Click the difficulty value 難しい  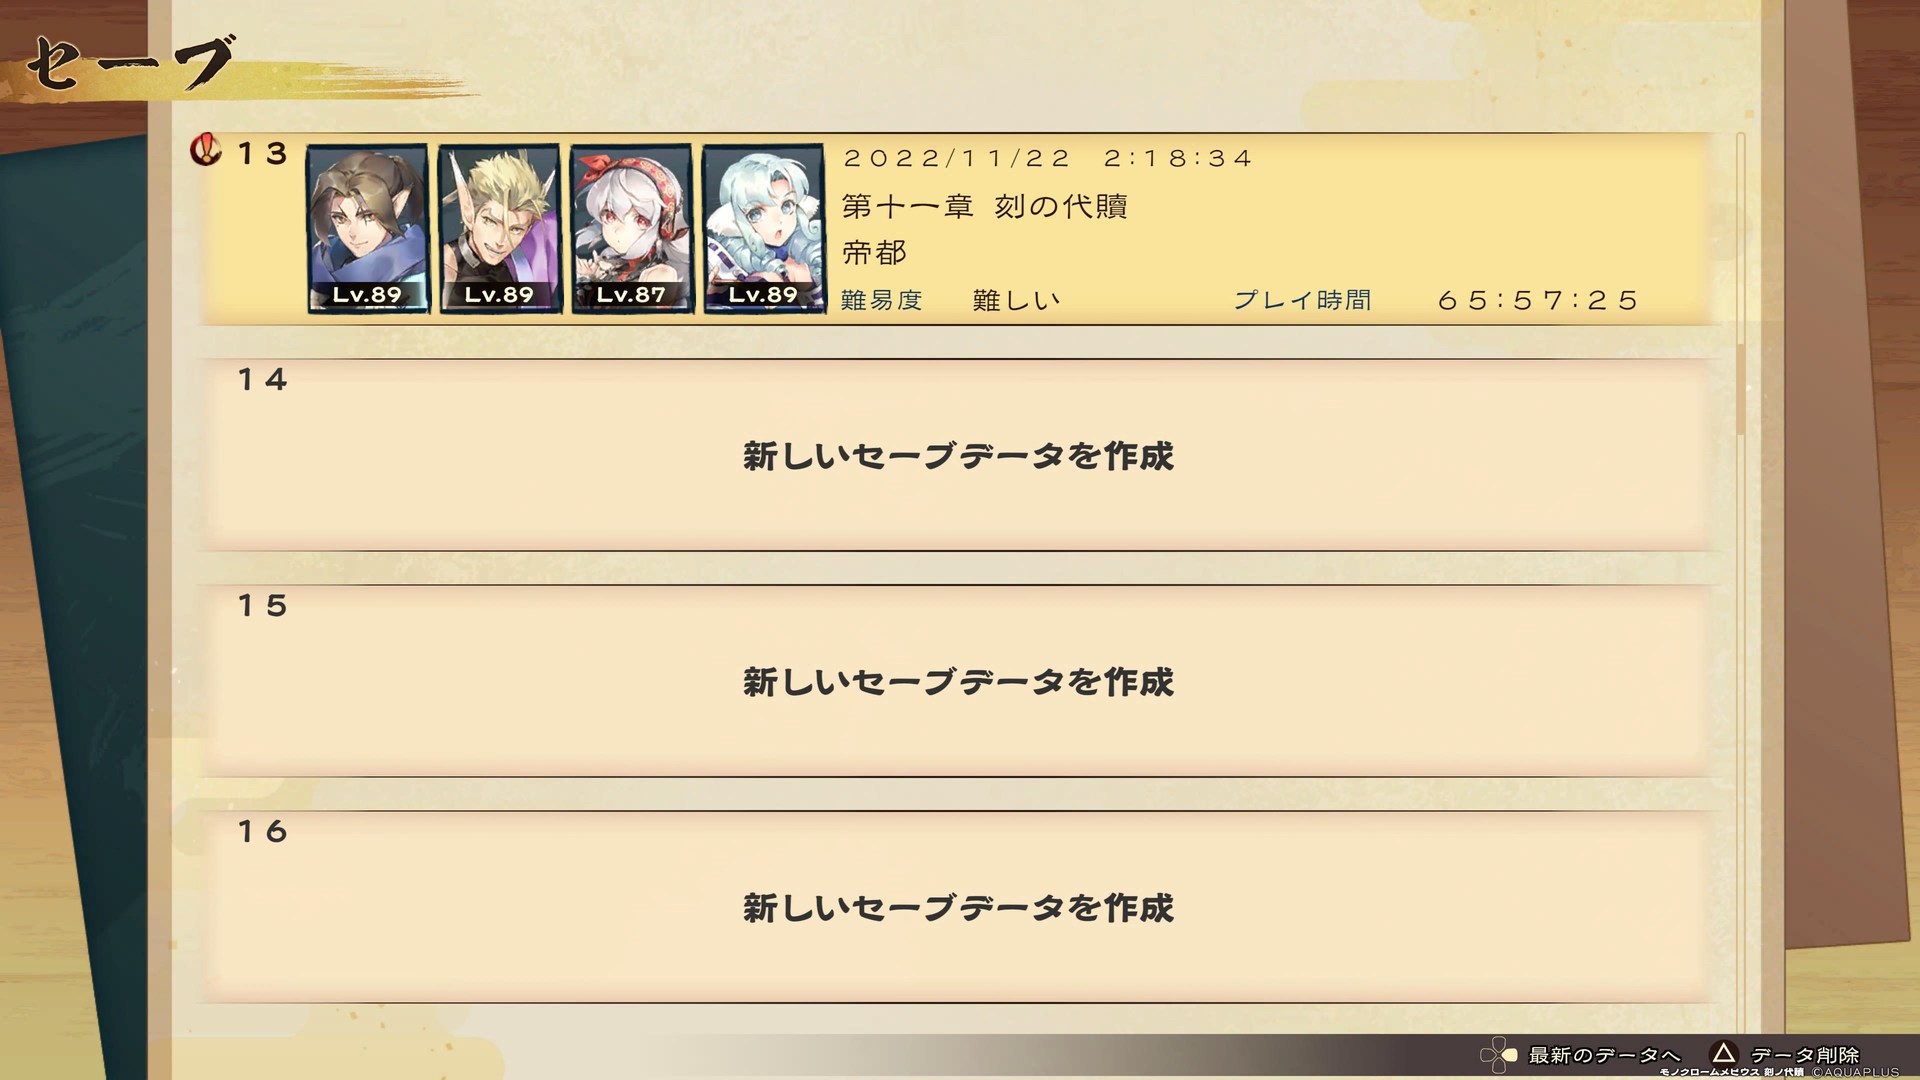1016,300
